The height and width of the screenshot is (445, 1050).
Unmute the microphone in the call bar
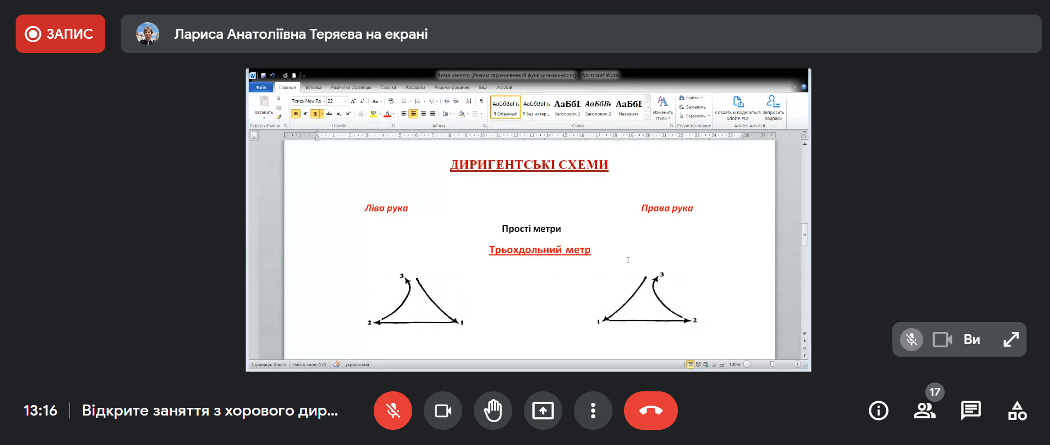coord(394,410)
